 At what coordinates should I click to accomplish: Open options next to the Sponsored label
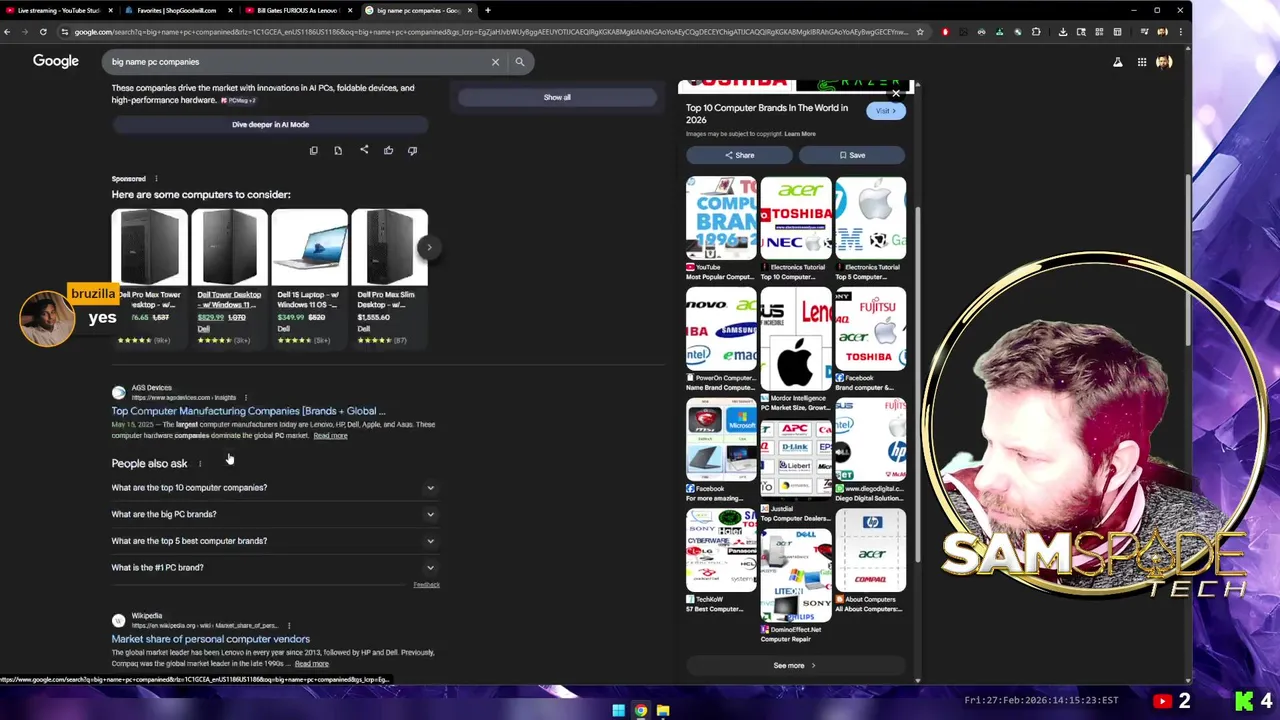156,179
